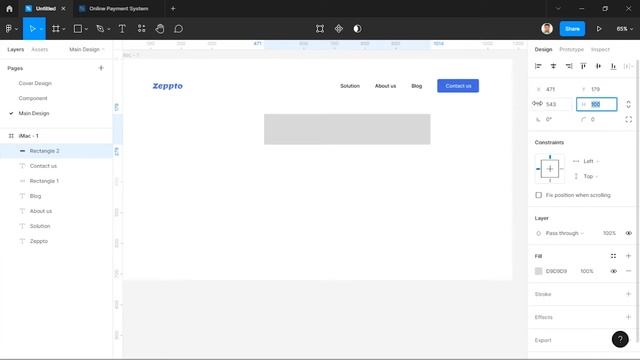Close the Untitled tab
This screenshot has width=640, height=360.
pyautogui.click(x=63, y=9)
